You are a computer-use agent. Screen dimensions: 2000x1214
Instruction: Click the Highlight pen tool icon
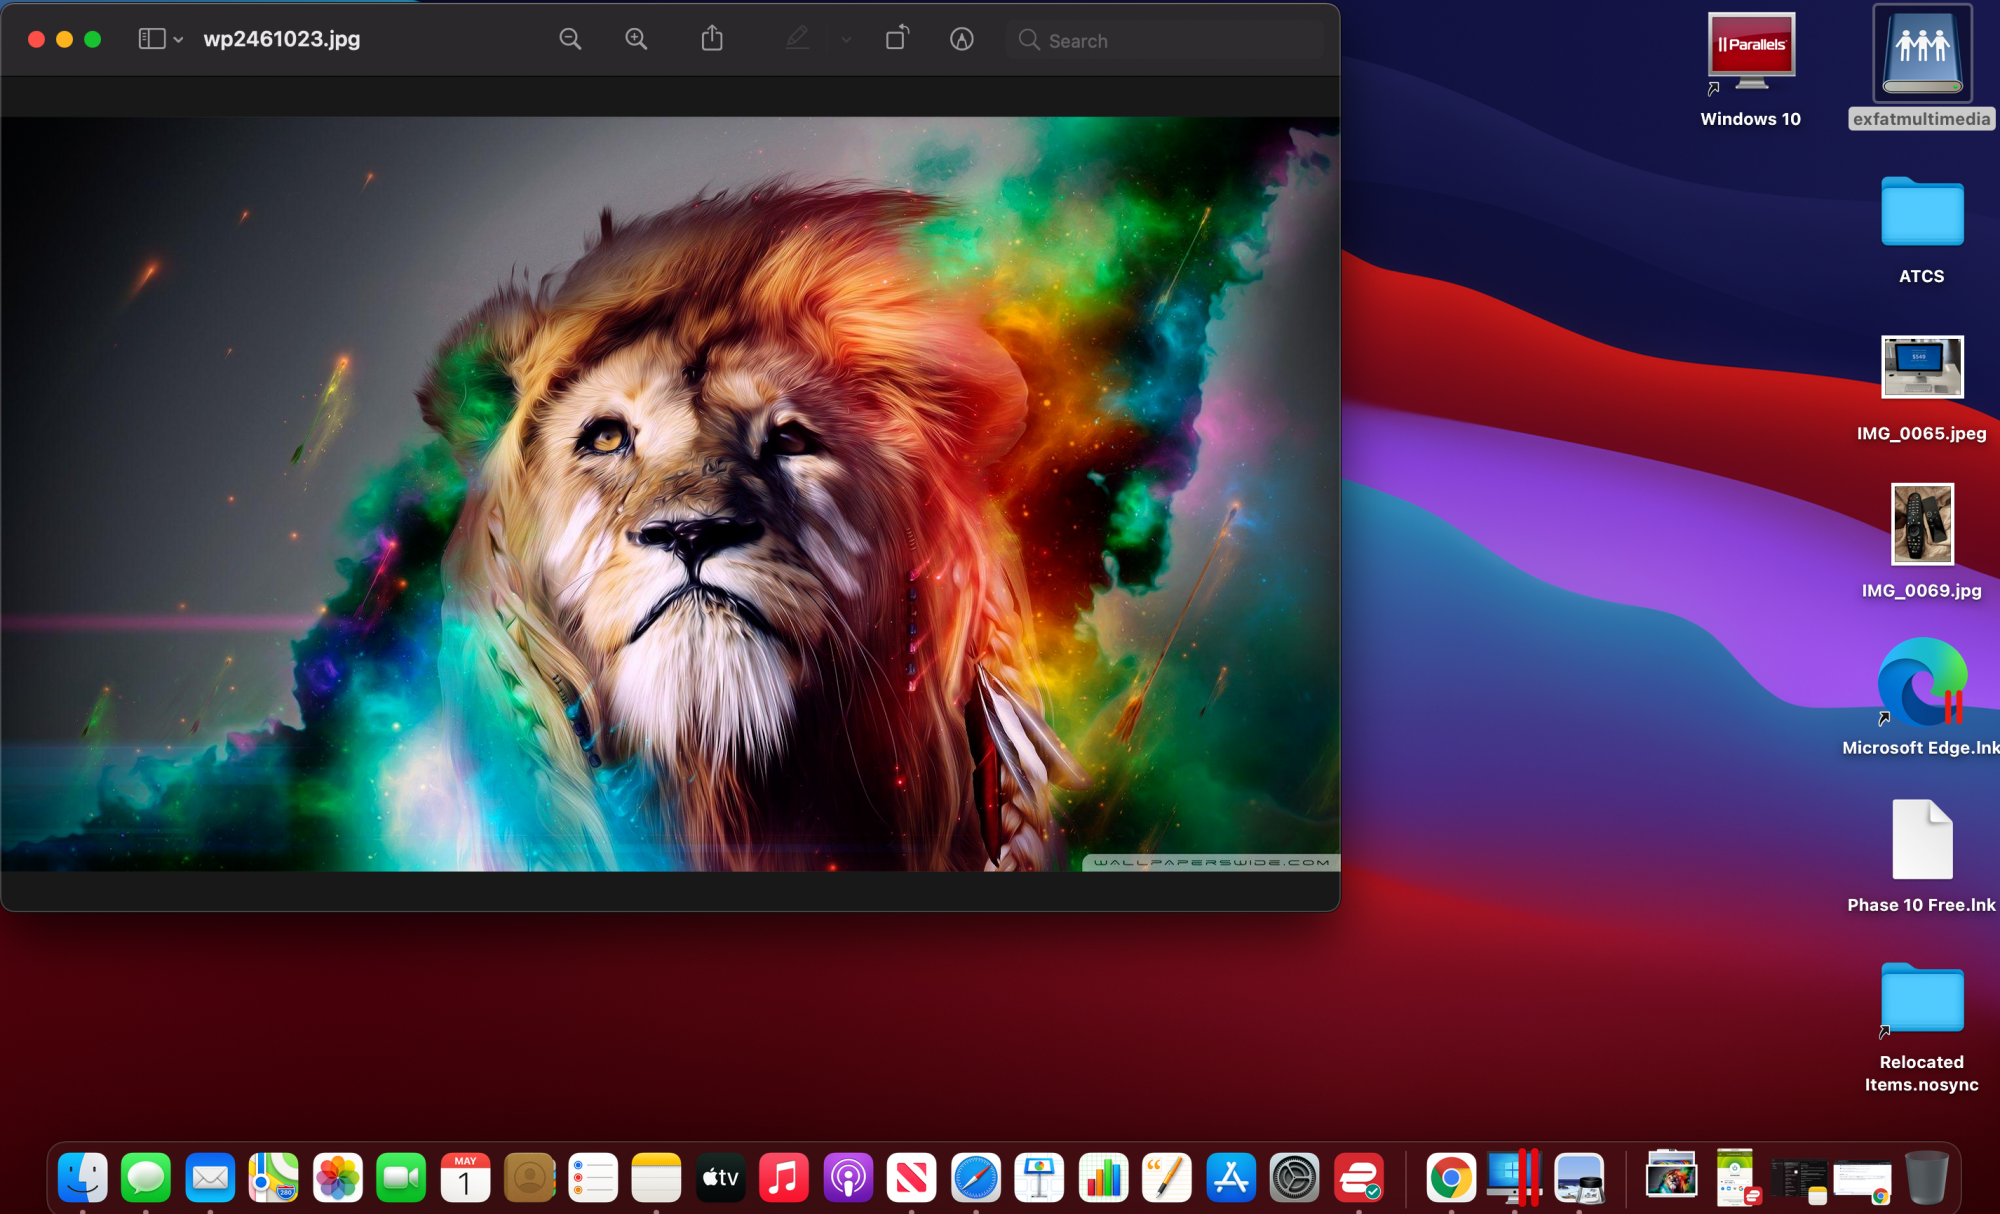[797, 39]
